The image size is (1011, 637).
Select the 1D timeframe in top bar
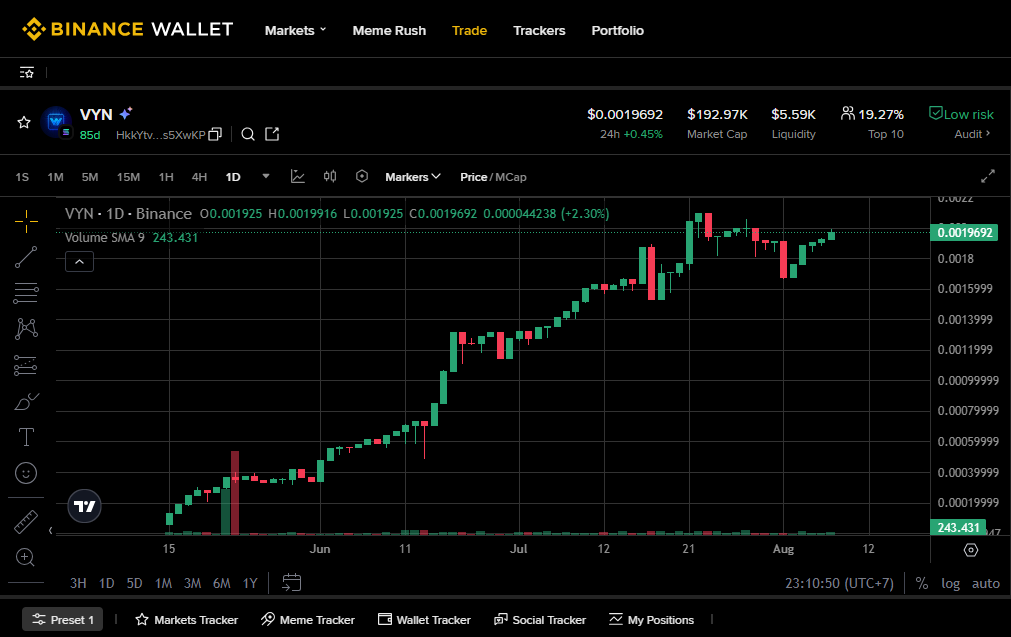[x=233, y=177]
